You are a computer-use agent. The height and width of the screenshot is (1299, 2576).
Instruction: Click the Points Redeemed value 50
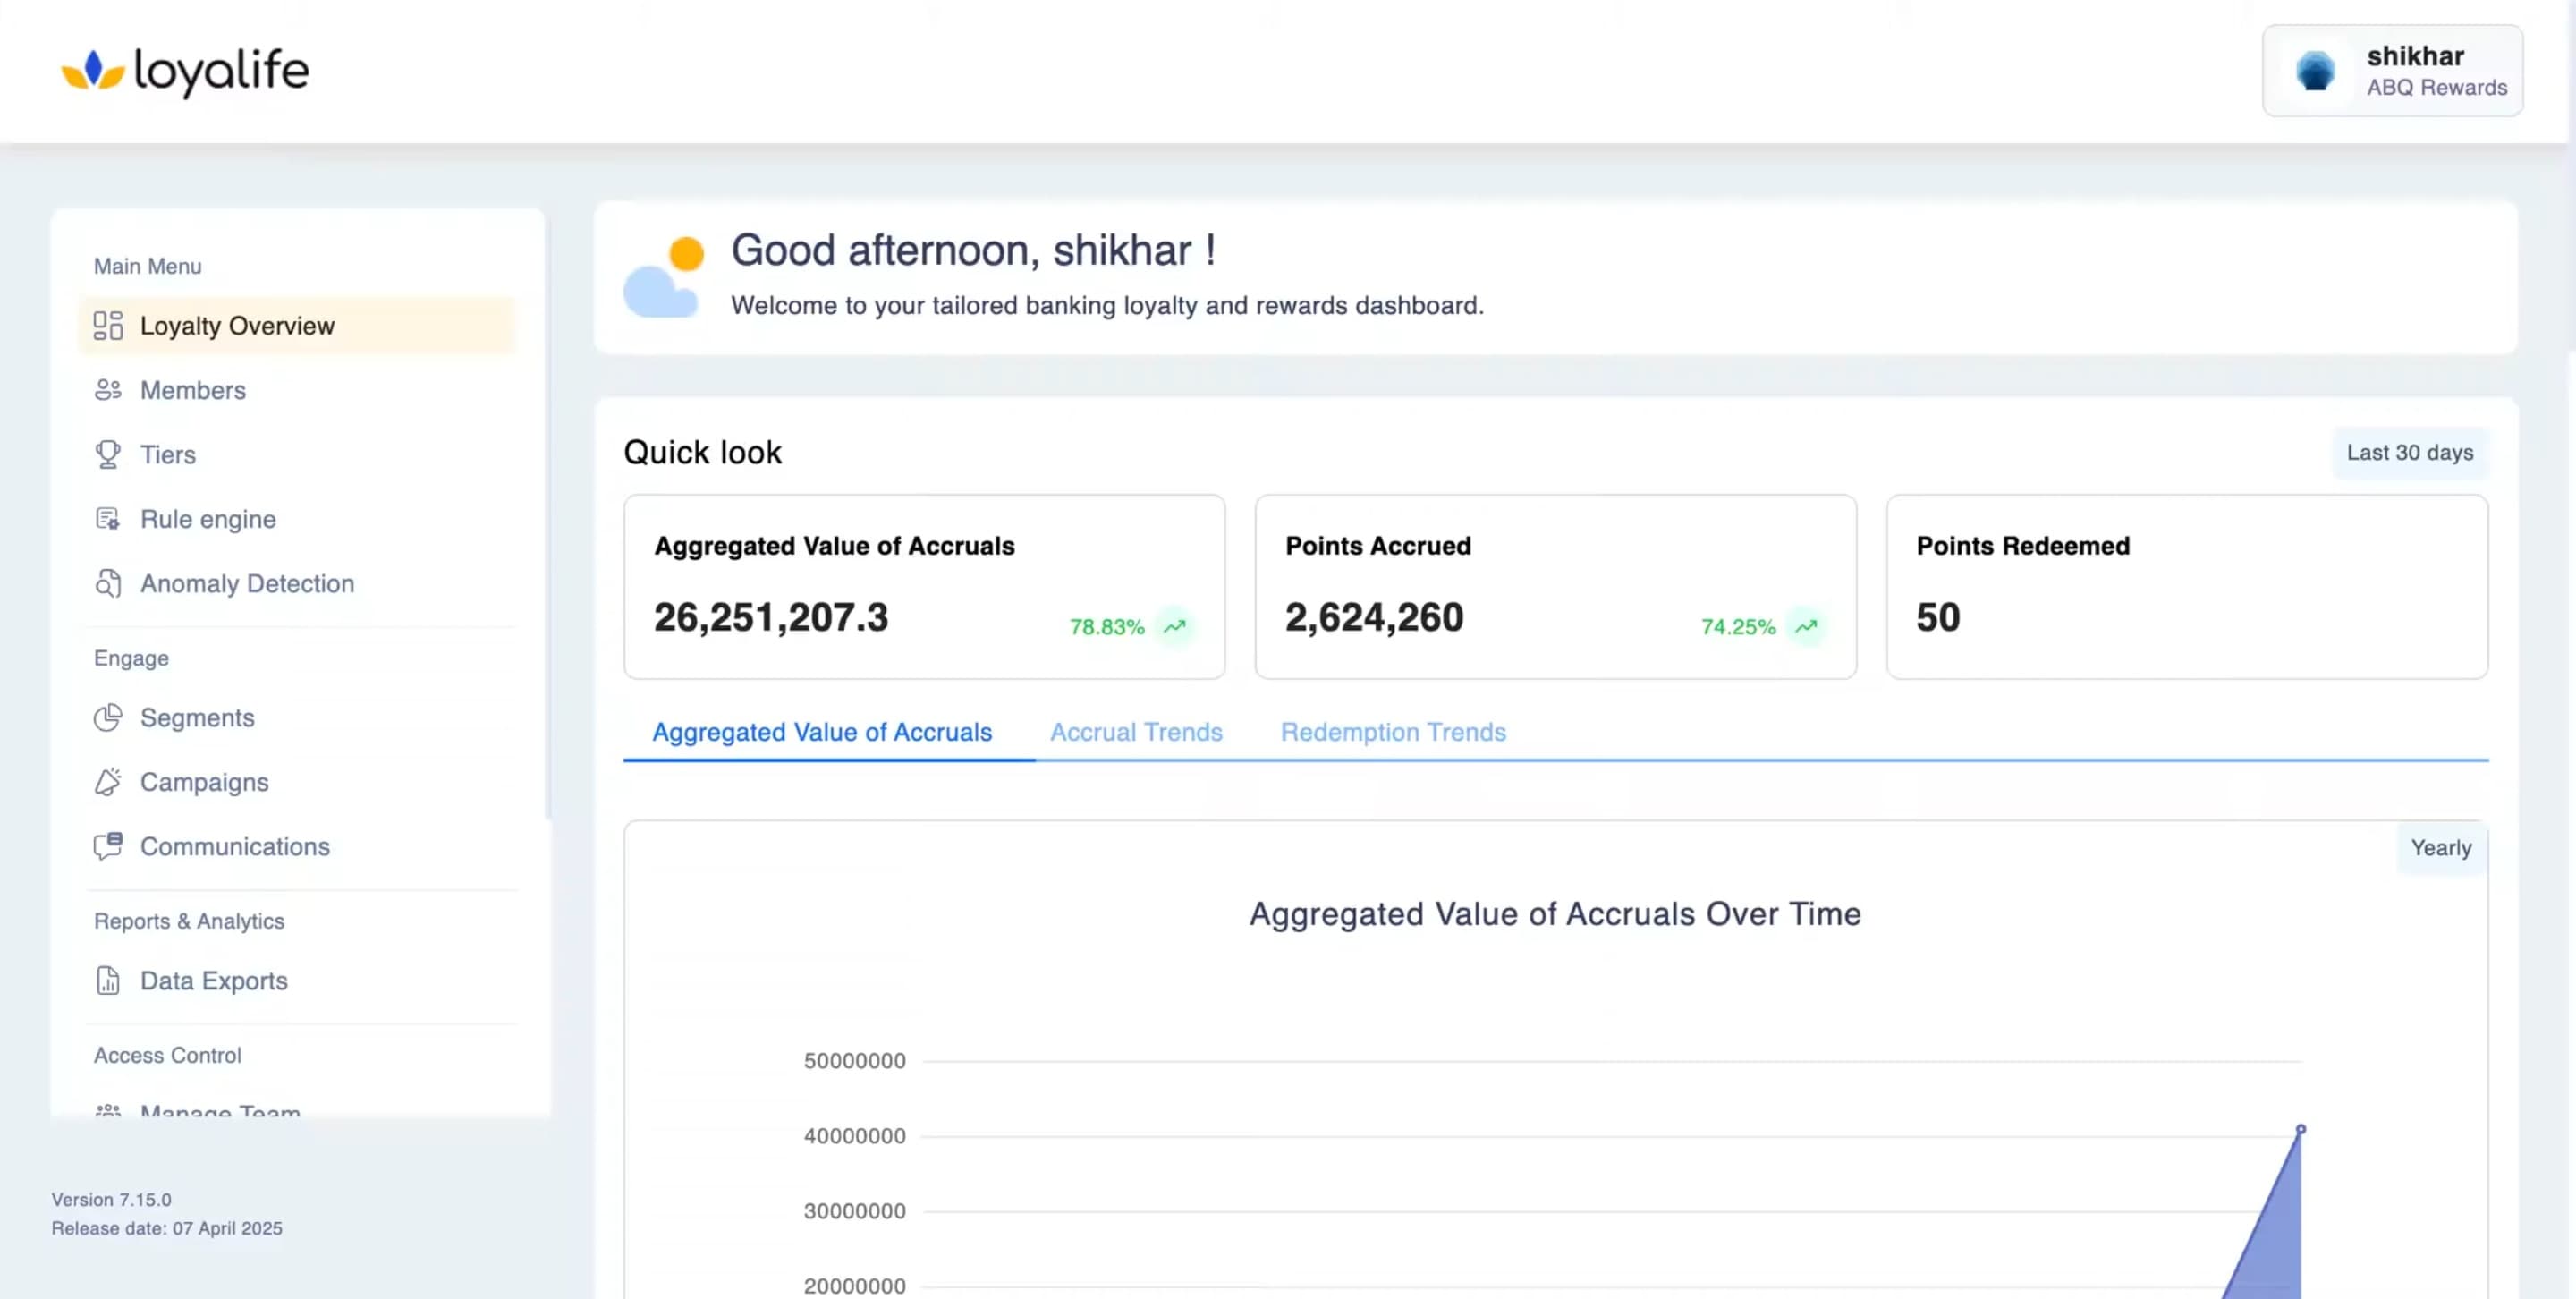[x=1938, y=618]
